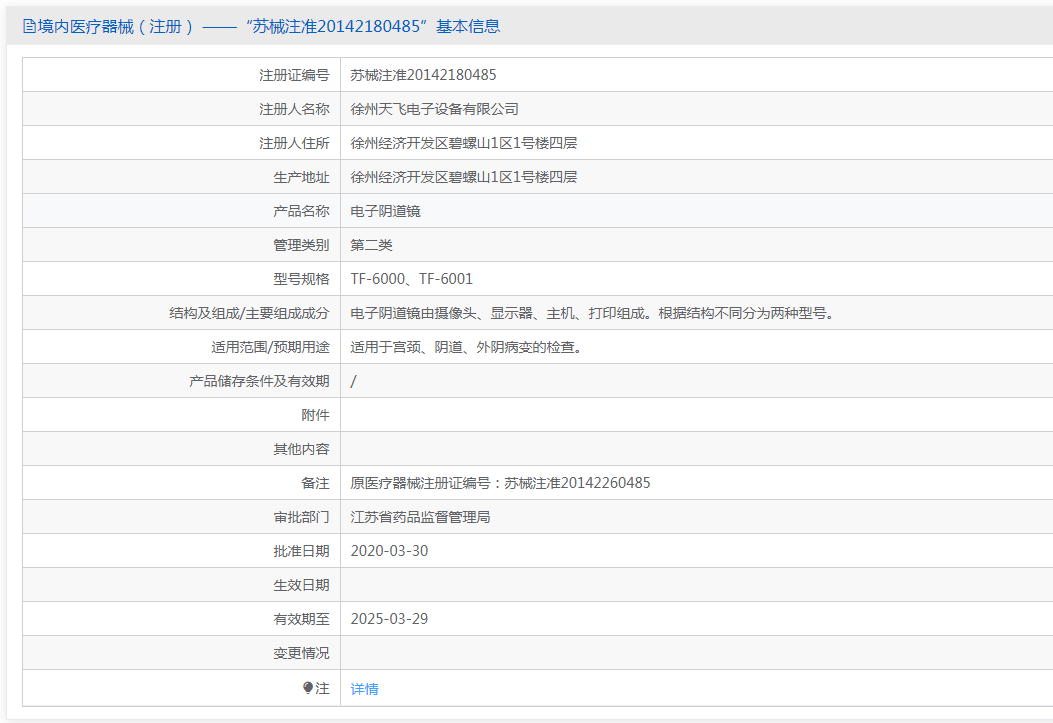Click the 注册人名称 label
The image size is (1053, 723).
click(x=294, y=109)
